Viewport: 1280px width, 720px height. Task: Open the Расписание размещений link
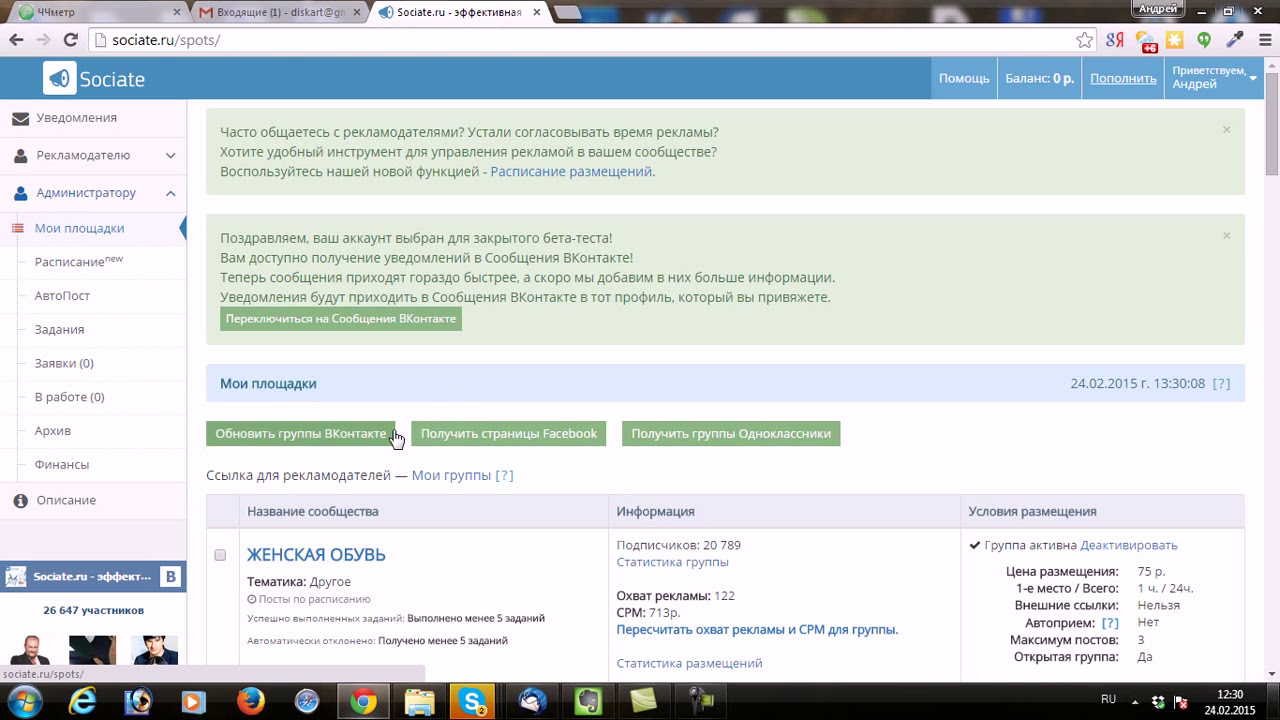pos(571,172)
